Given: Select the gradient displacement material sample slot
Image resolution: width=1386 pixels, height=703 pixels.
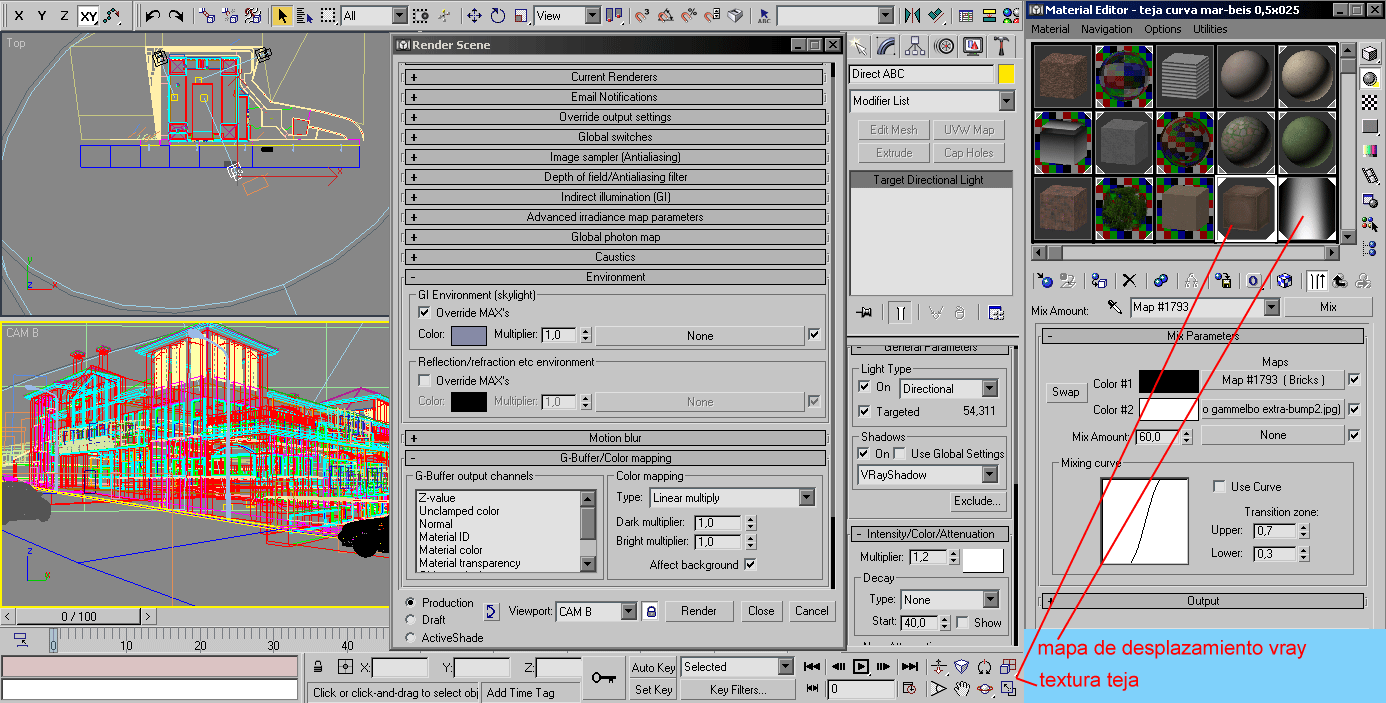Looking at the screenshot, I should [1308, 209].
